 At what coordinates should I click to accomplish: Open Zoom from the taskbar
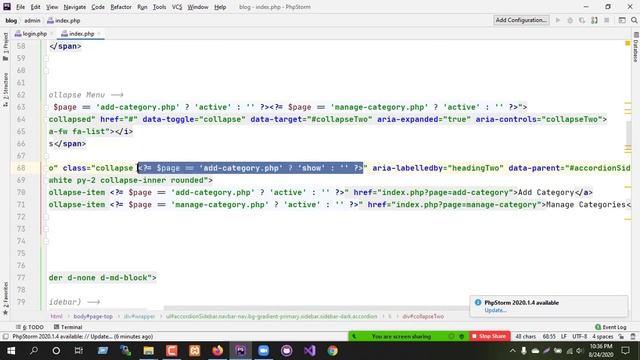point(263,351)
